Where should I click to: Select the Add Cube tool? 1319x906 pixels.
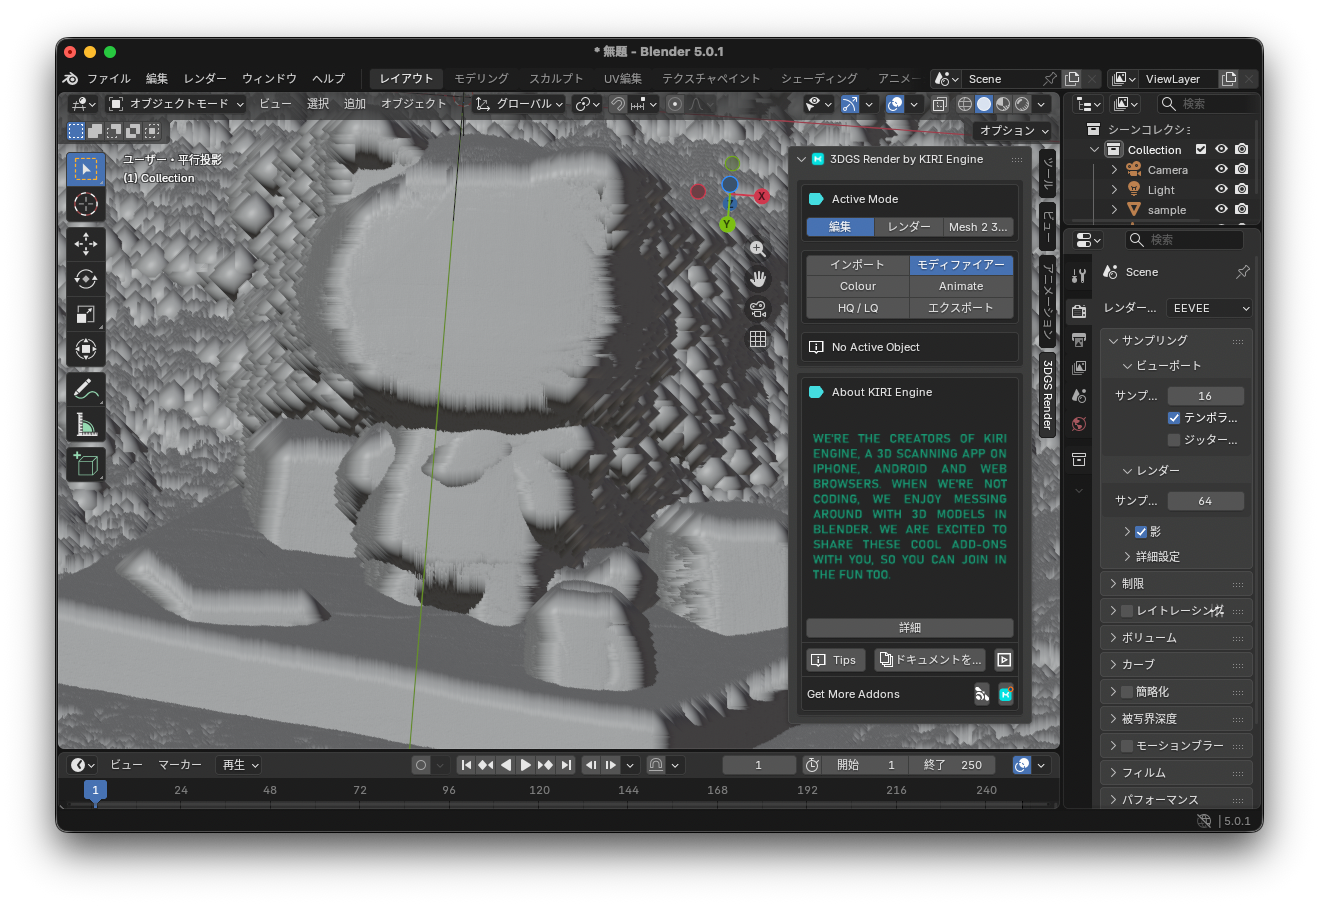click(85, 463)
